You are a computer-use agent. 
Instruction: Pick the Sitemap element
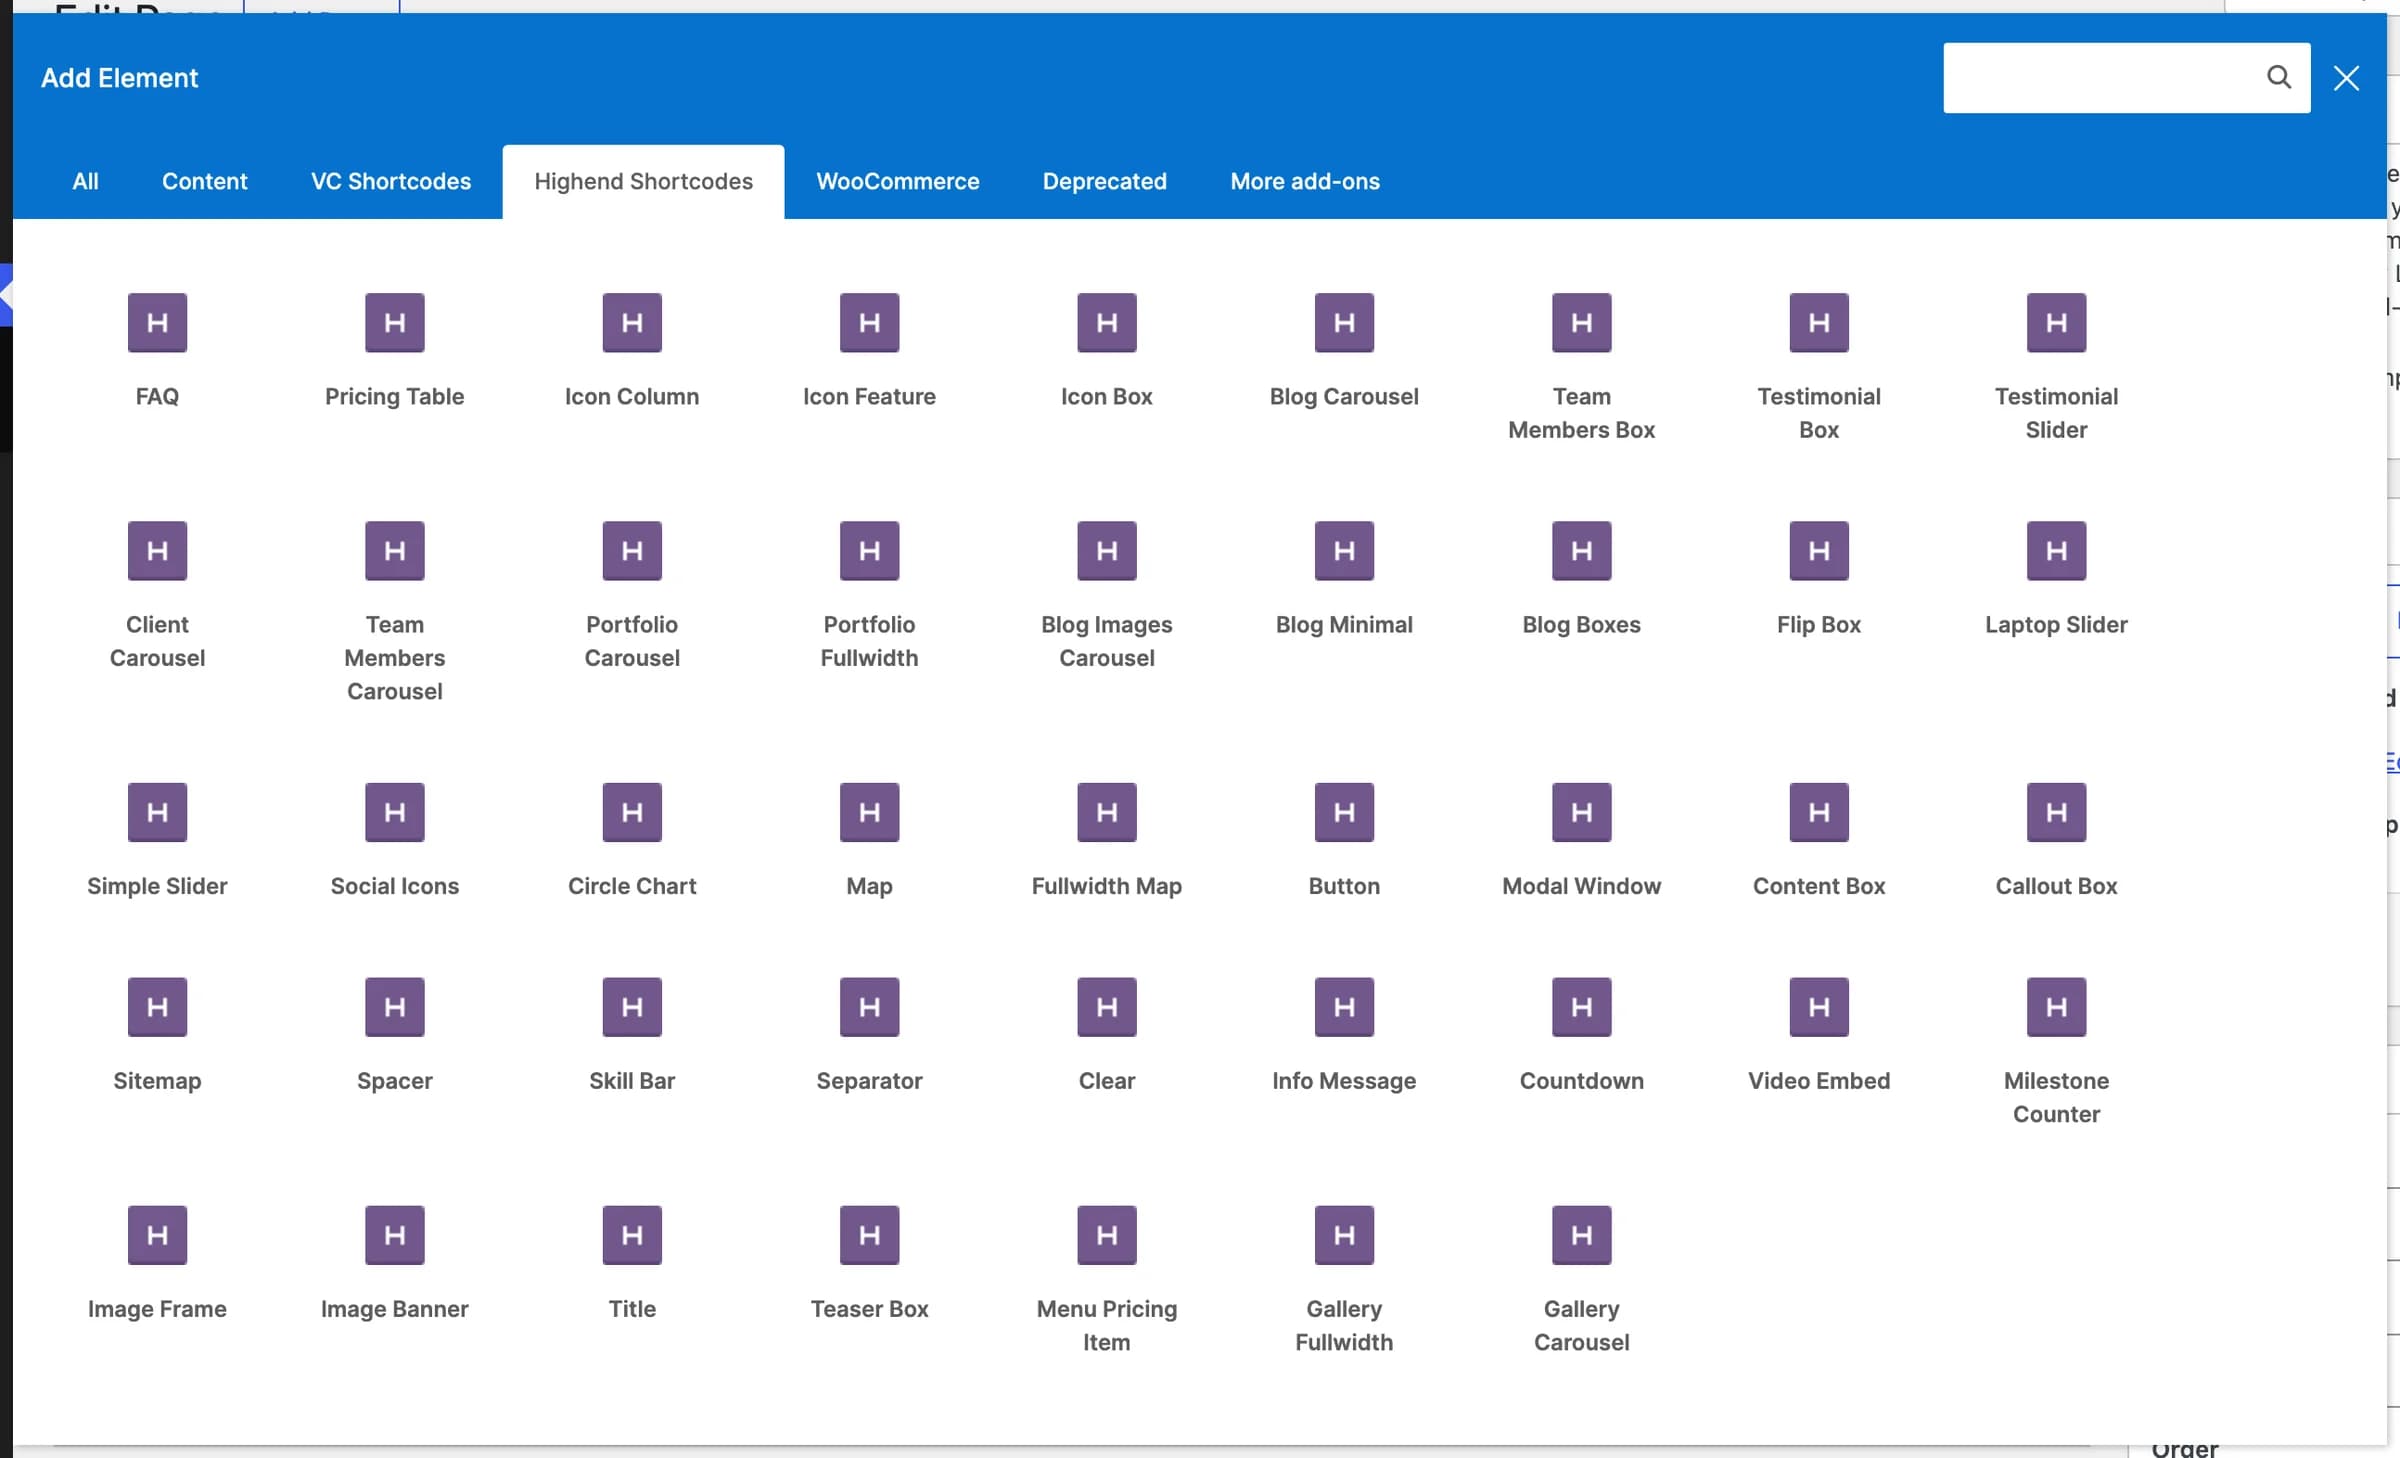click(x=157, y=1035)
